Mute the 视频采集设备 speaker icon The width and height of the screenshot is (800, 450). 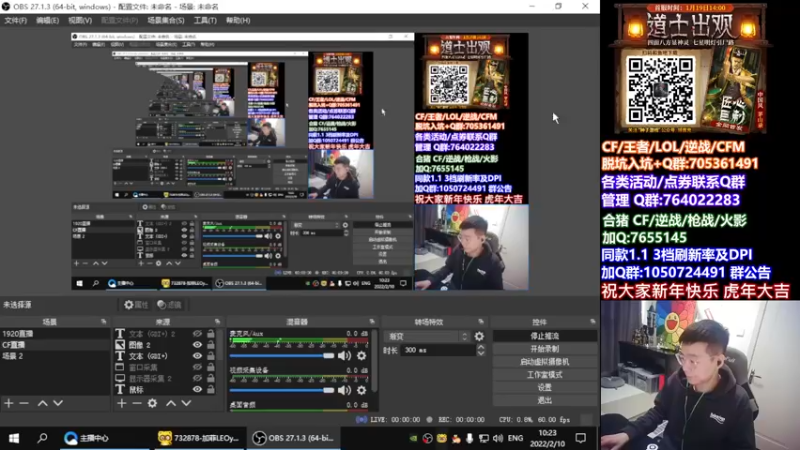[344, 390]
